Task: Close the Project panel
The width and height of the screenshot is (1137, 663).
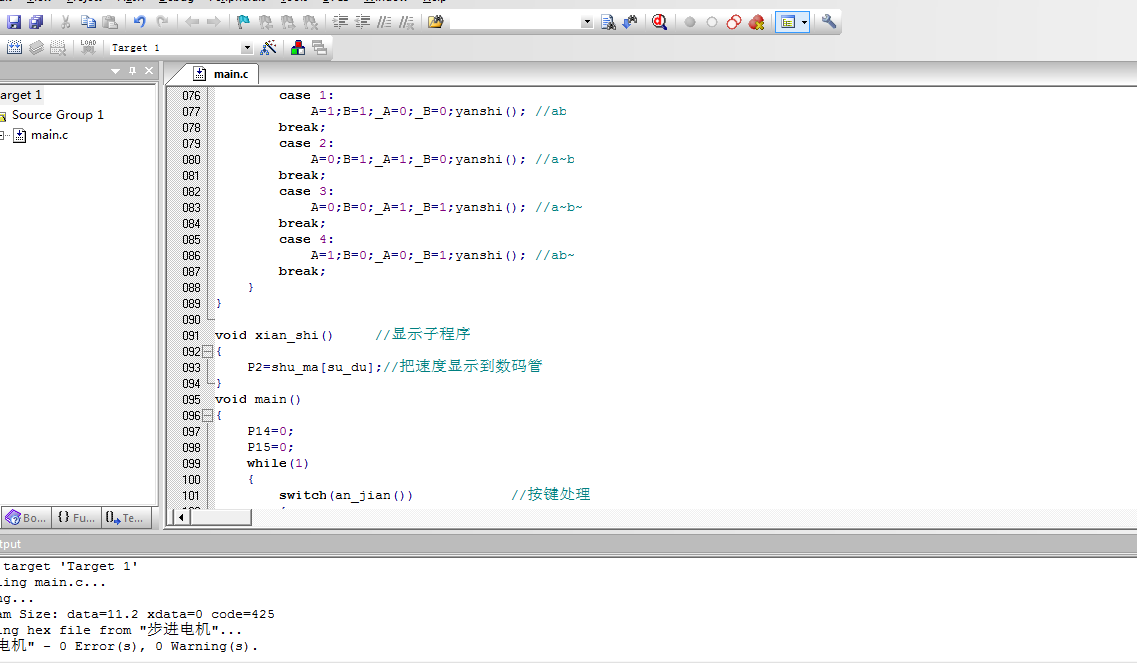Action: [149, 71]
